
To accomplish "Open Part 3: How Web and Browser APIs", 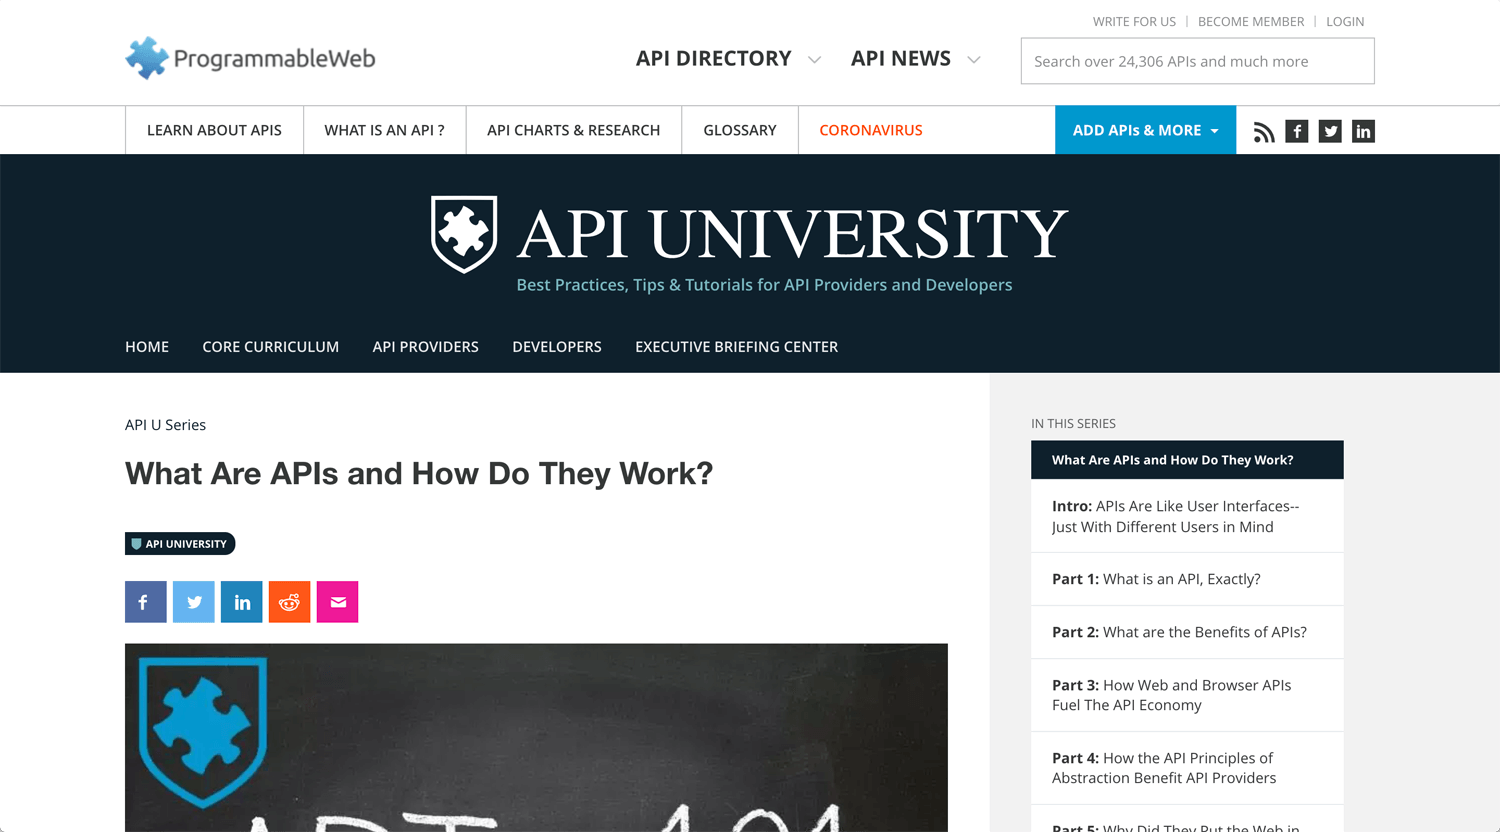I will pyautogui.click(x=1187, y=695).
